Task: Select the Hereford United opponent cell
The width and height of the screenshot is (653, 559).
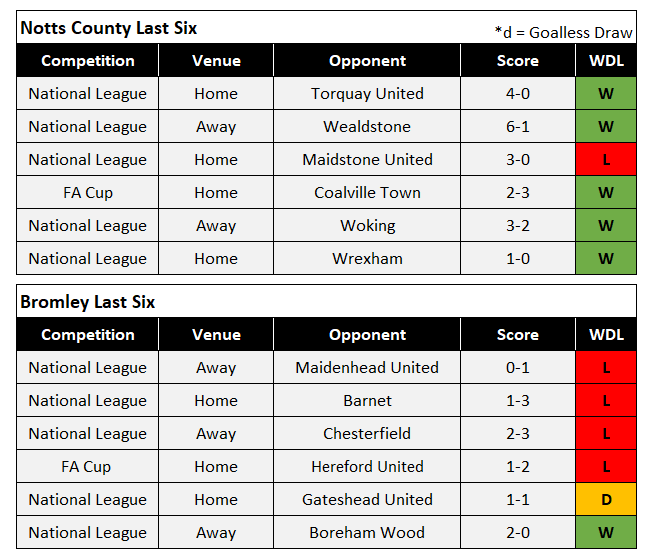Action: (x=367, y=467)
